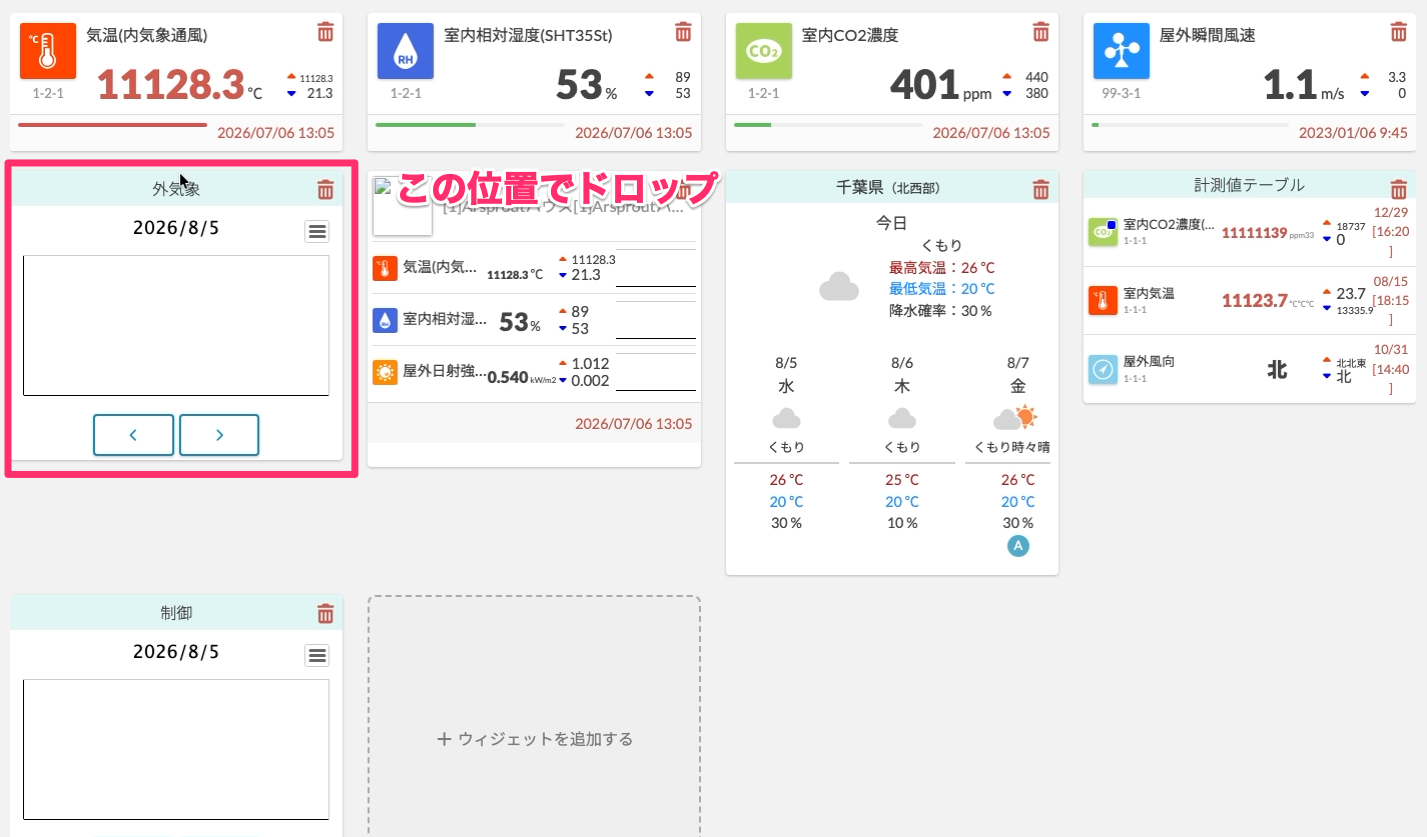Click the blue RH humidity icon
This screenshot has height=837, width=1427.
click(x=405, y=52)
